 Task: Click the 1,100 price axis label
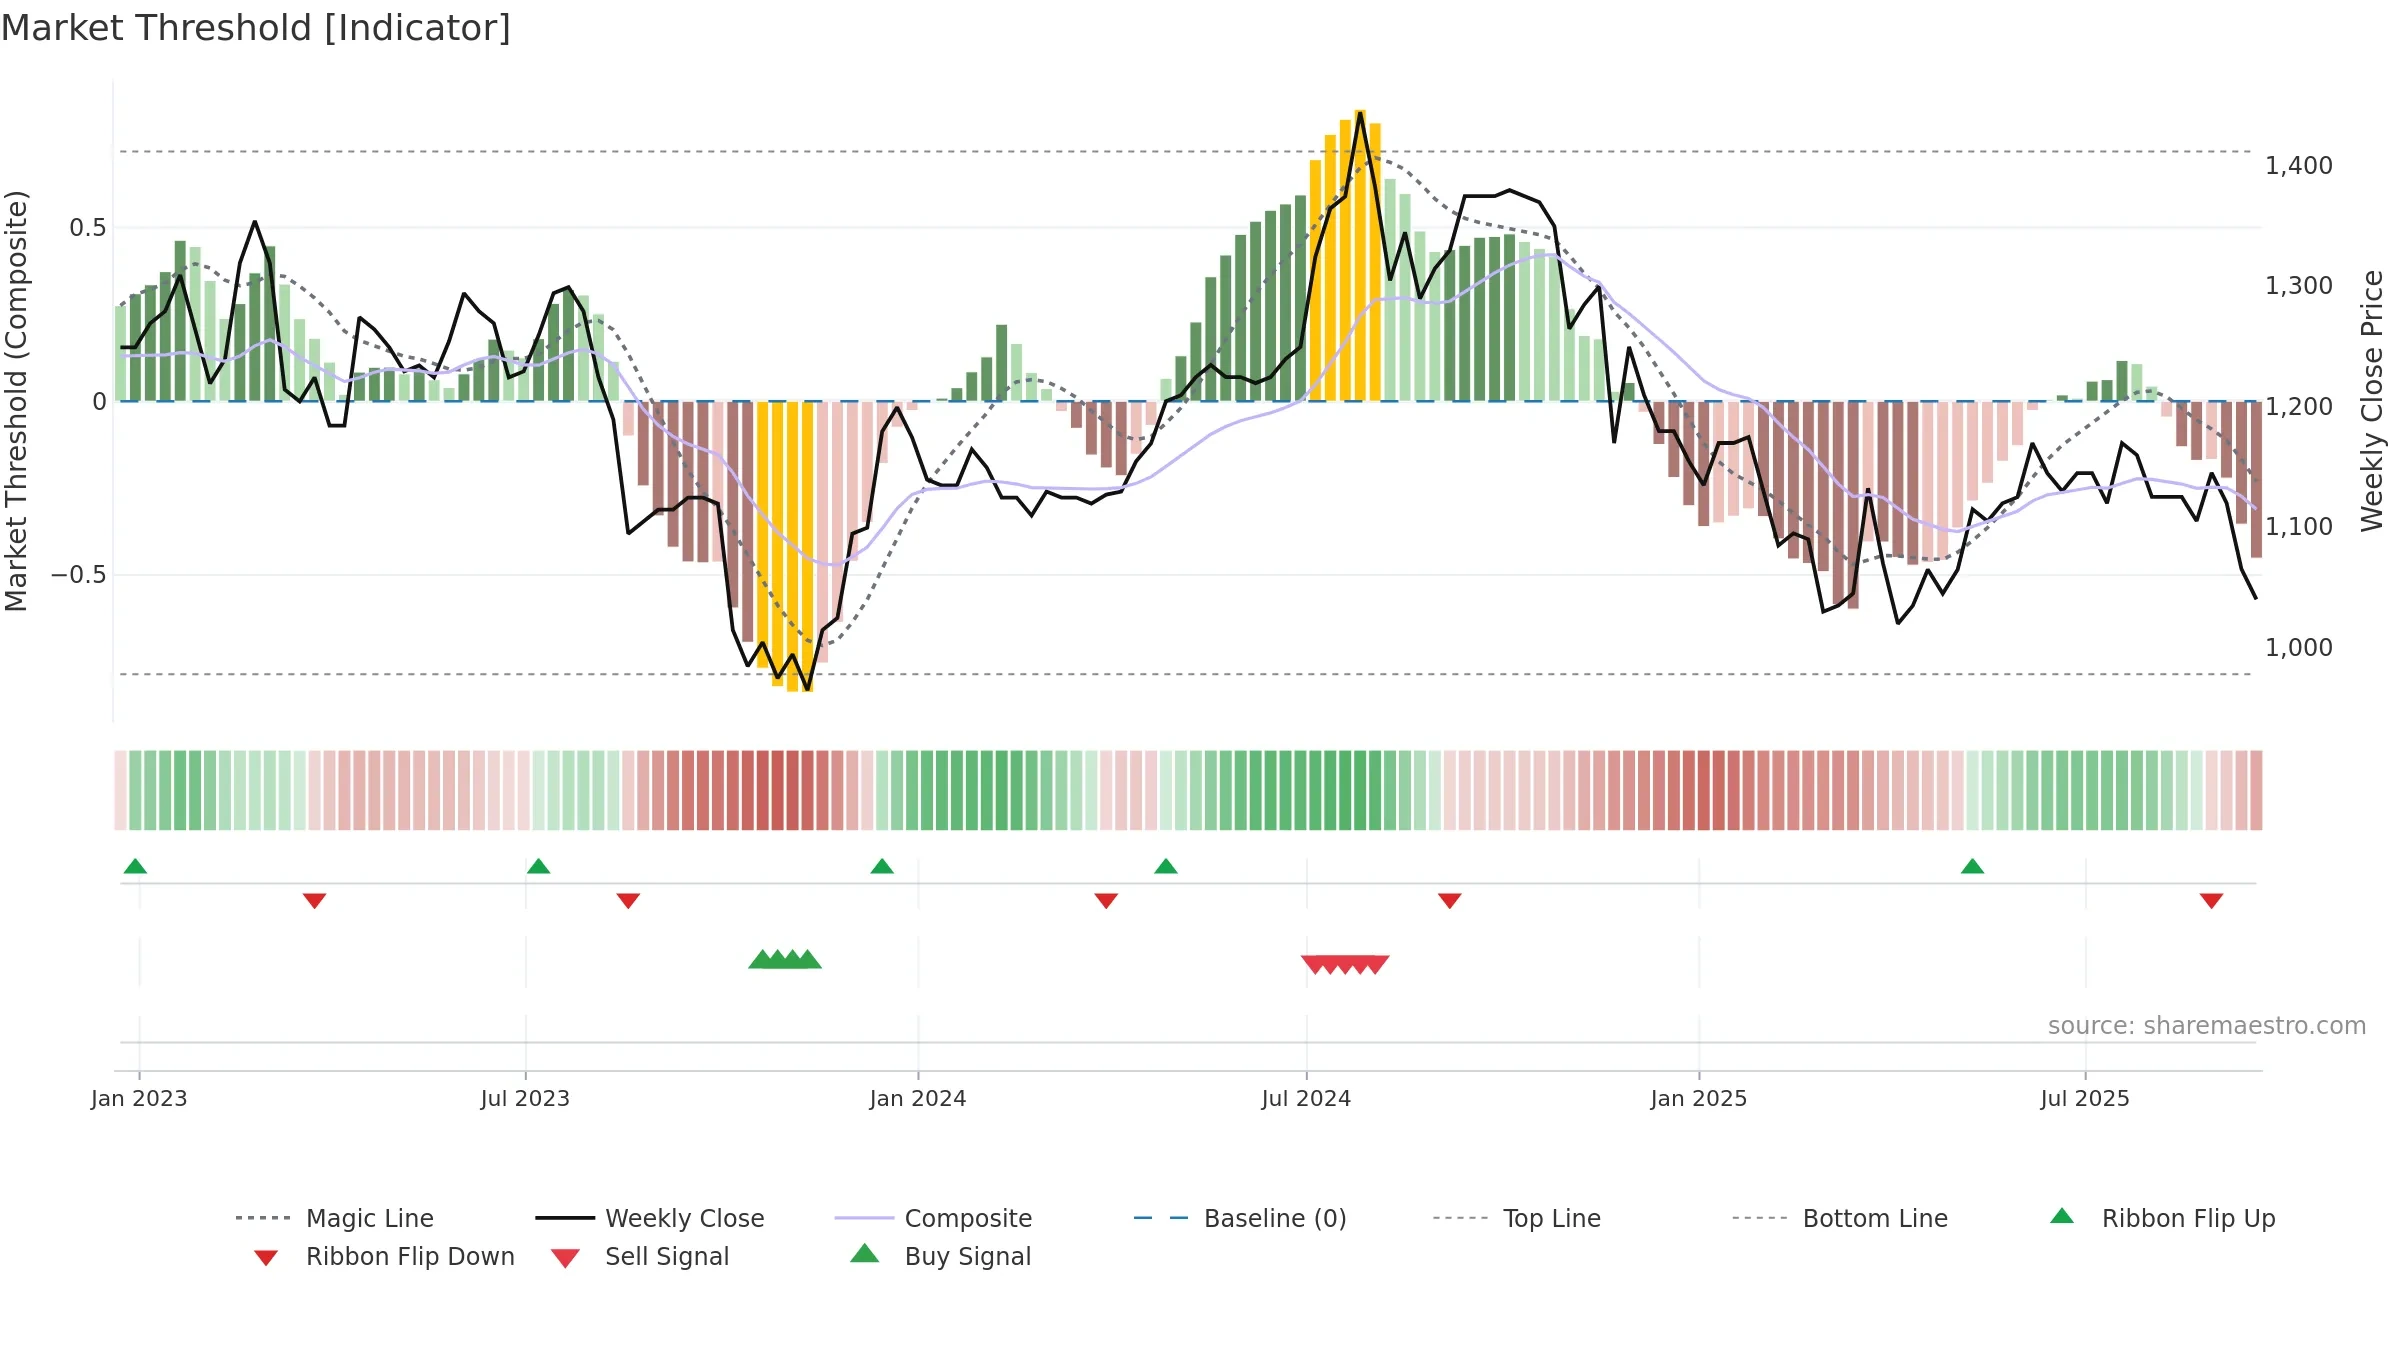pos(2299,526)
